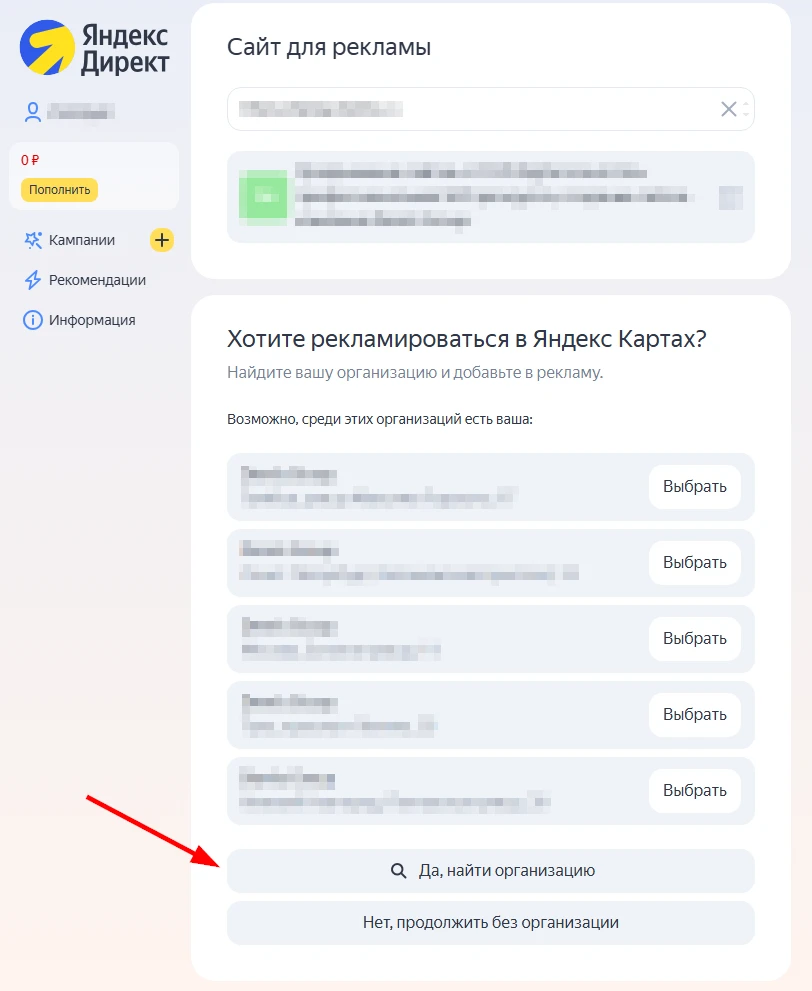
Task: Select the second organization with Выбрать
Action: click(694, 563)
